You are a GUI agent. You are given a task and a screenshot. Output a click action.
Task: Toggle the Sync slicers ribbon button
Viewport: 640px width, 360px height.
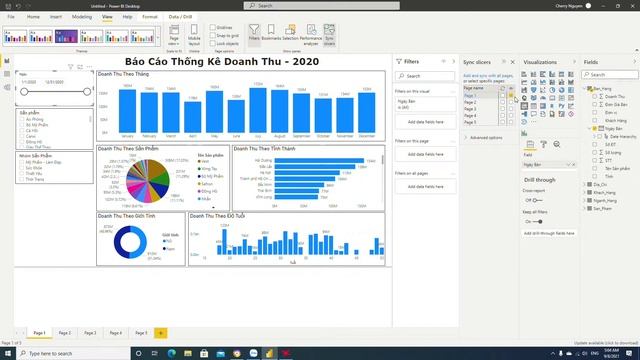click(329, 34)
